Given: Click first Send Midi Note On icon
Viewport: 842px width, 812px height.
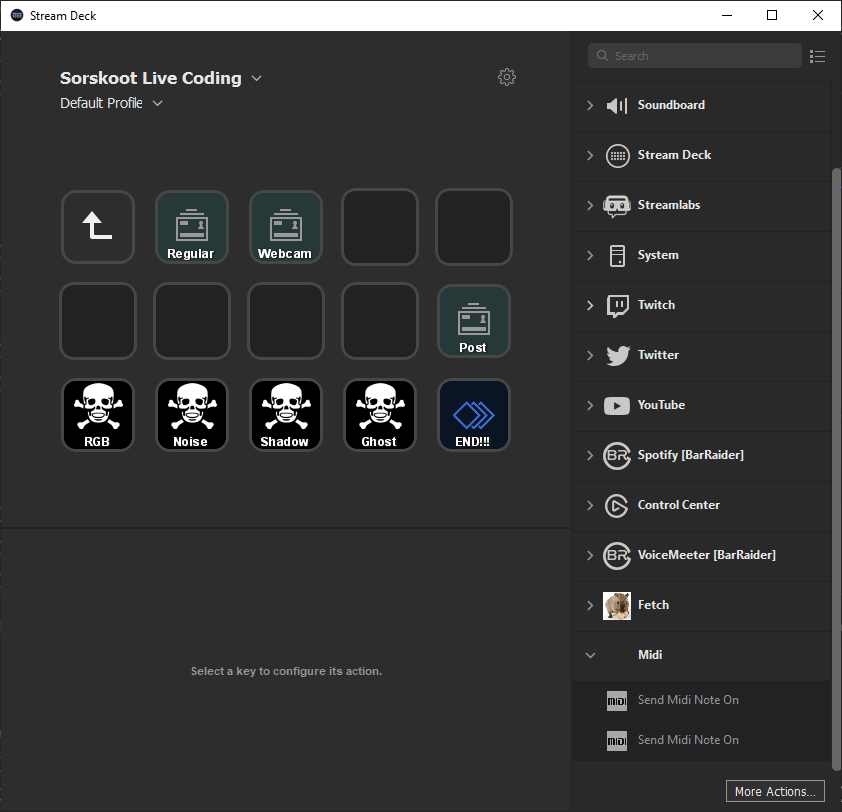Looking at the screenshot, I should [616, 700].
